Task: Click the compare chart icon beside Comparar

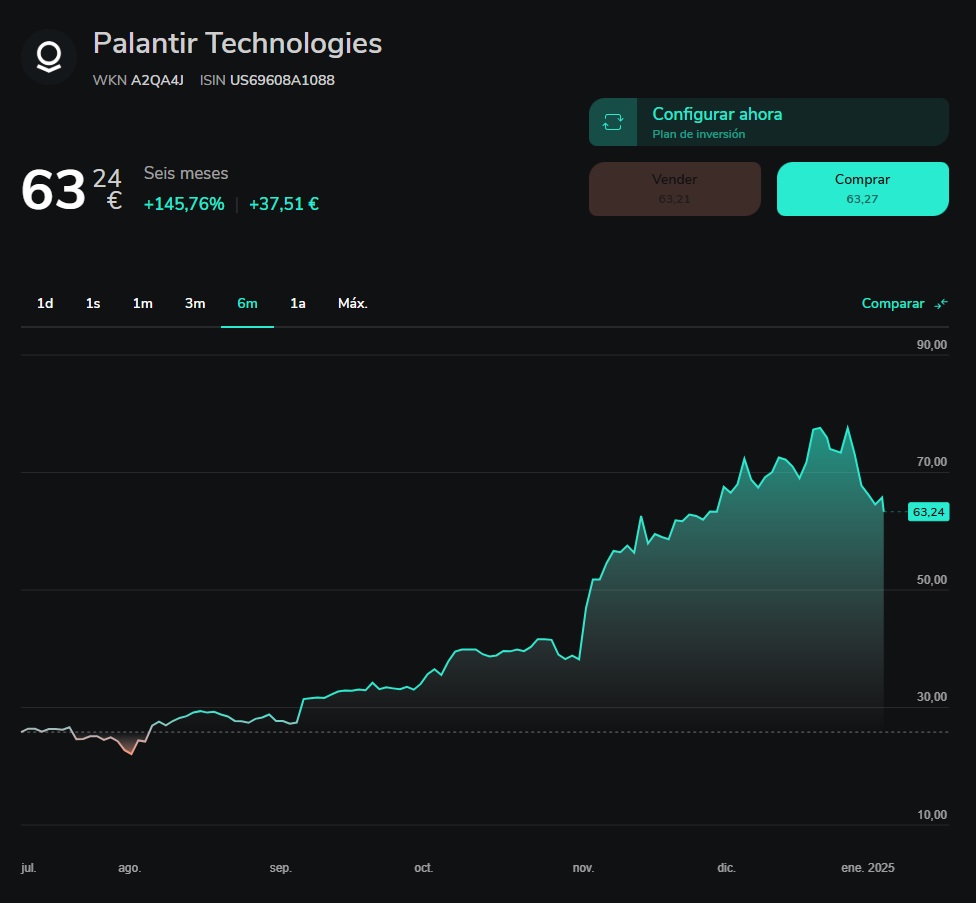Action: click(941, 303)
